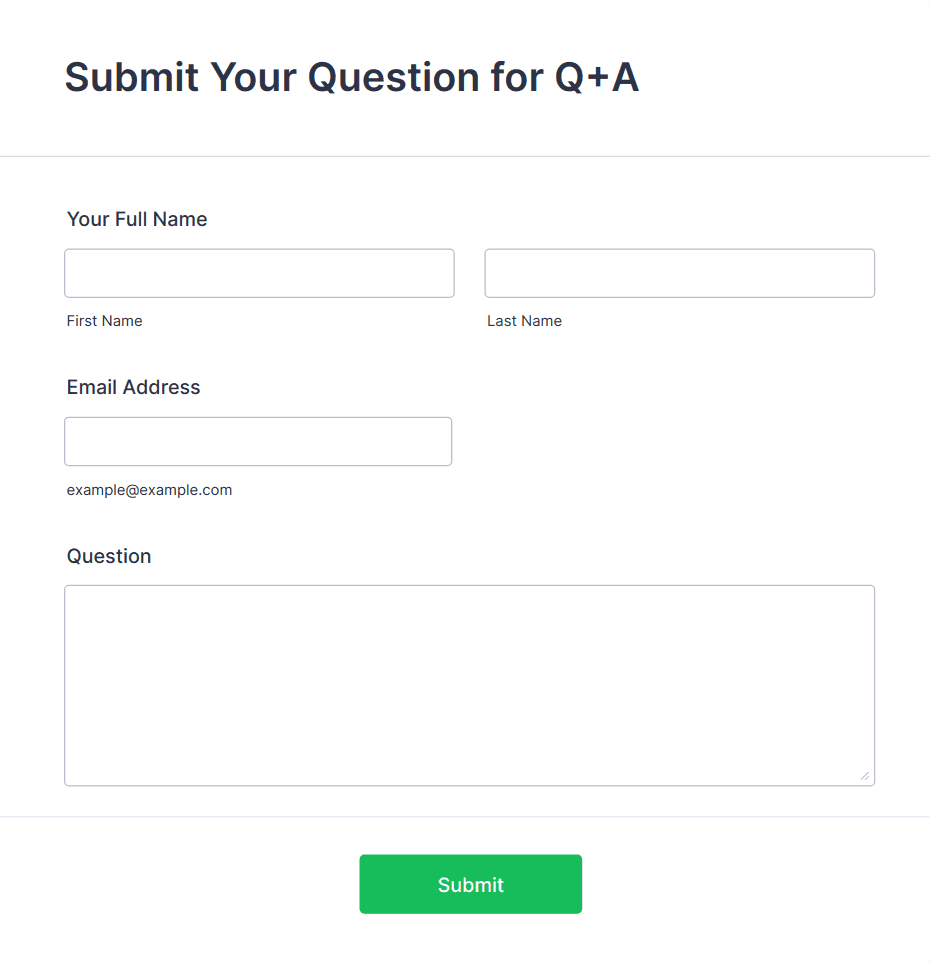This screenshot has height=963, width=930.
Task: Click the 'Question' field label
Action: [108, 556]
